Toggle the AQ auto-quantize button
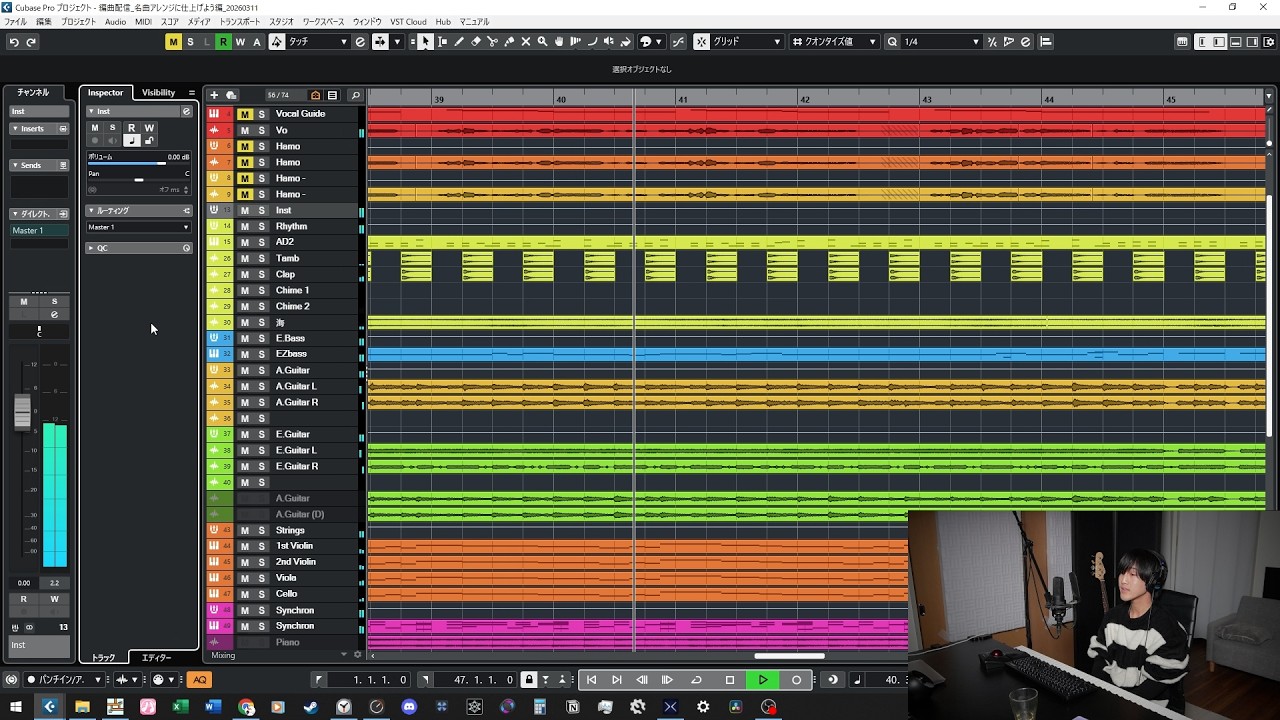Screen dimensions: 1280x720 pyautogui.click(x=199, y=680)
